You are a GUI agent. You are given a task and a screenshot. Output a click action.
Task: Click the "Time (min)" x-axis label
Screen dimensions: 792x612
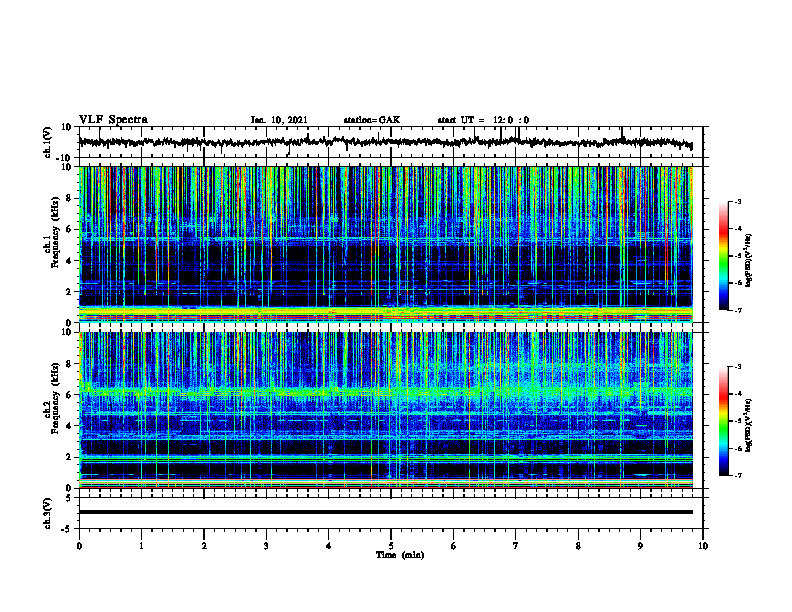pos(400,555)
